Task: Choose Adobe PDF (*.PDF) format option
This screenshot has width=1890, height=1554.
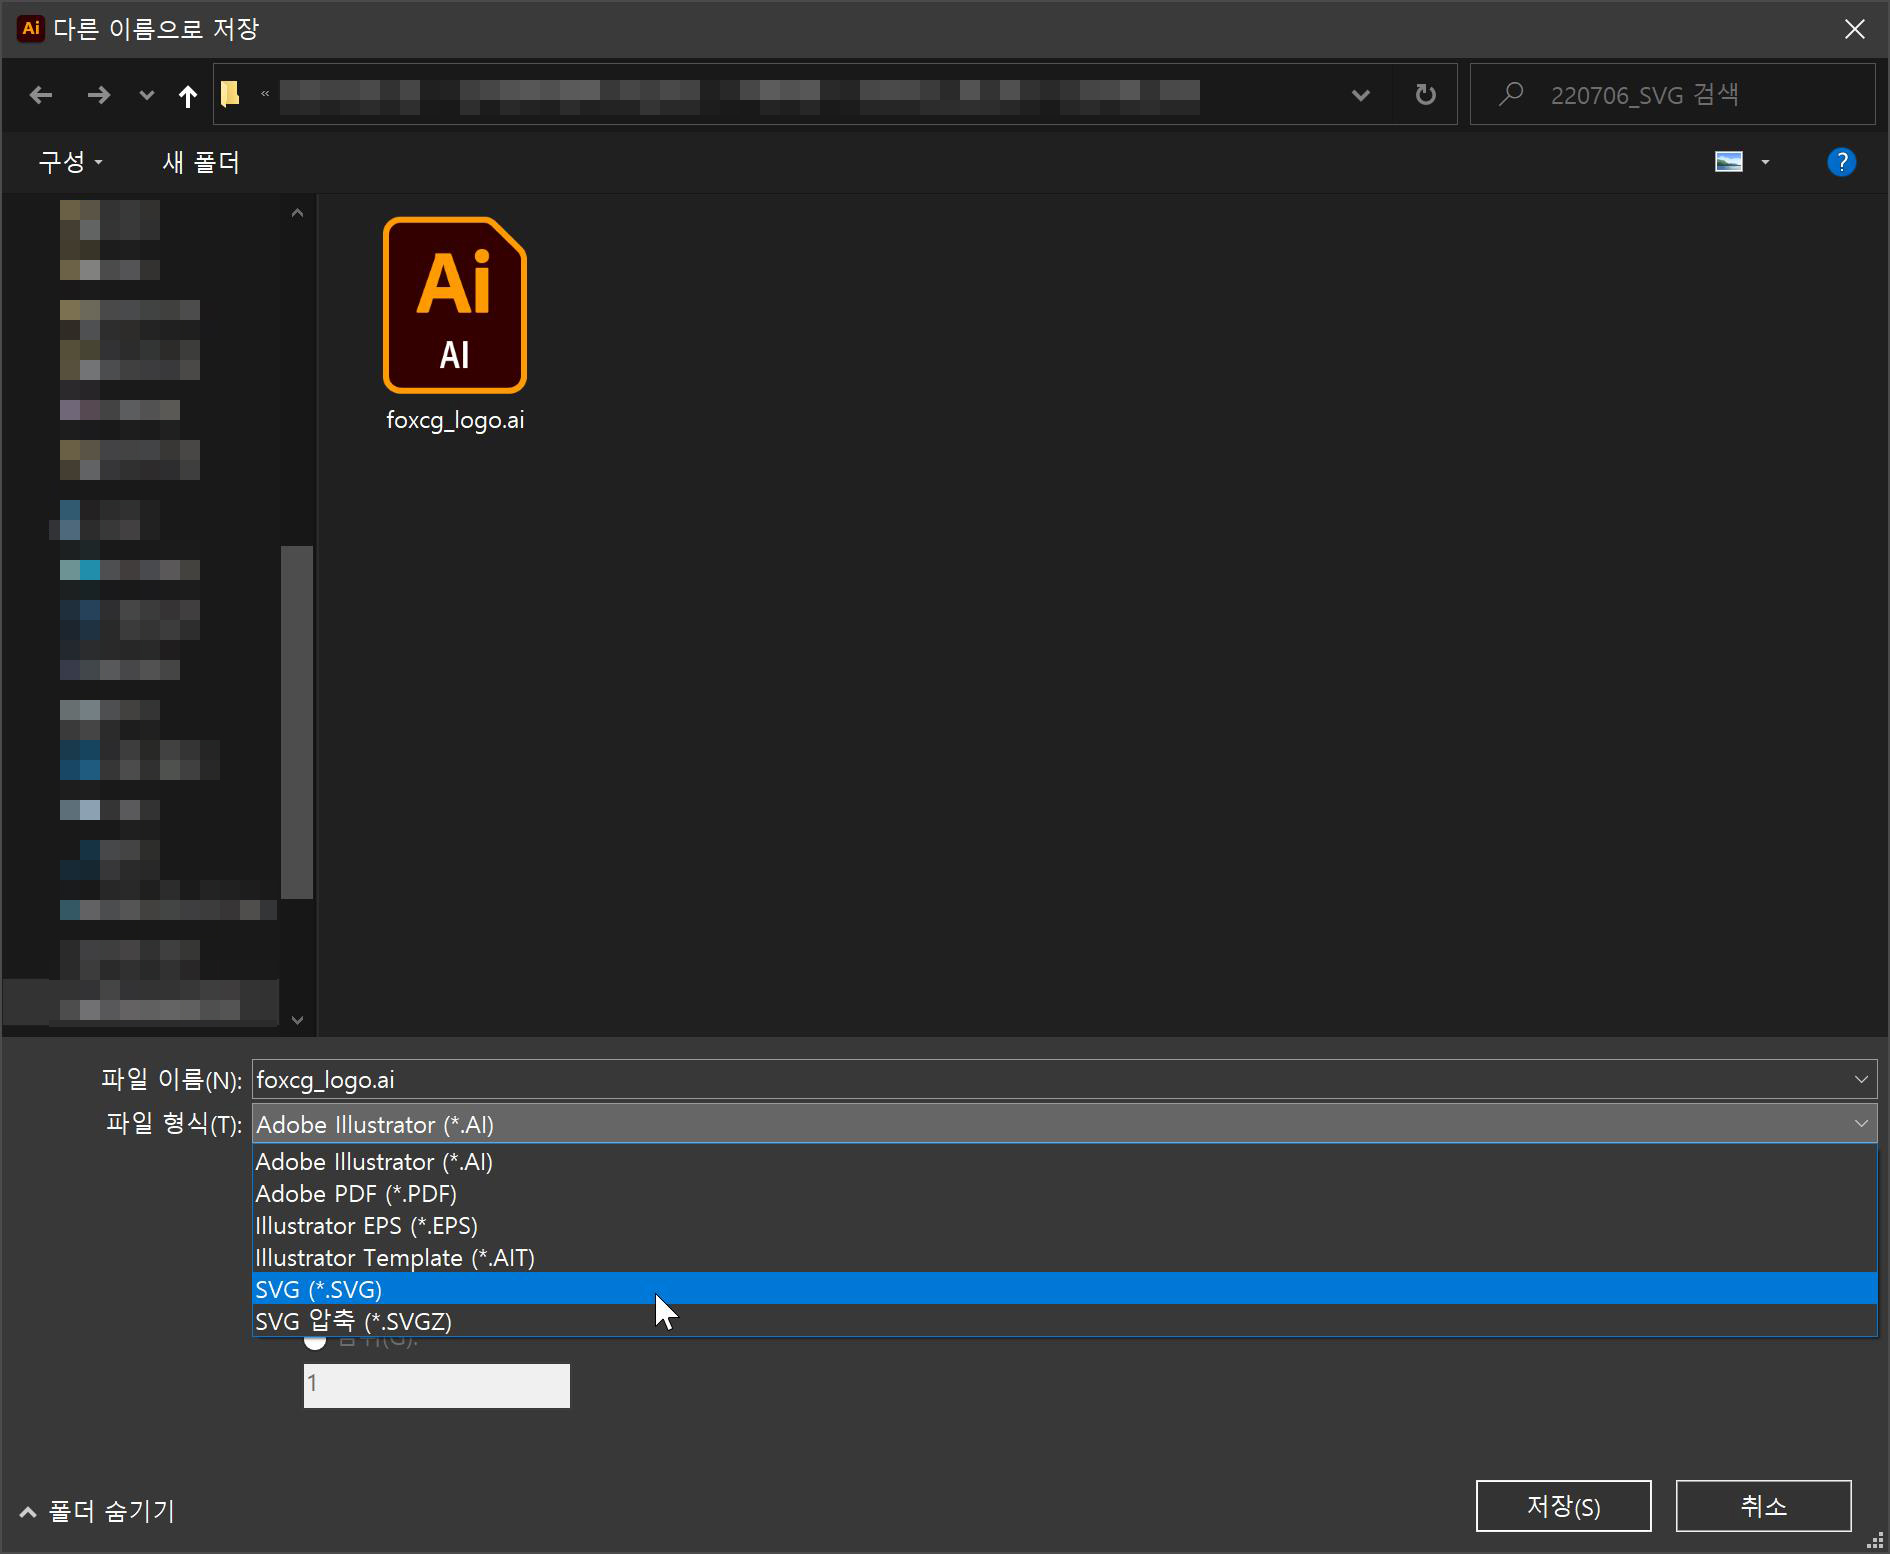Action: coord(1065,1194)
